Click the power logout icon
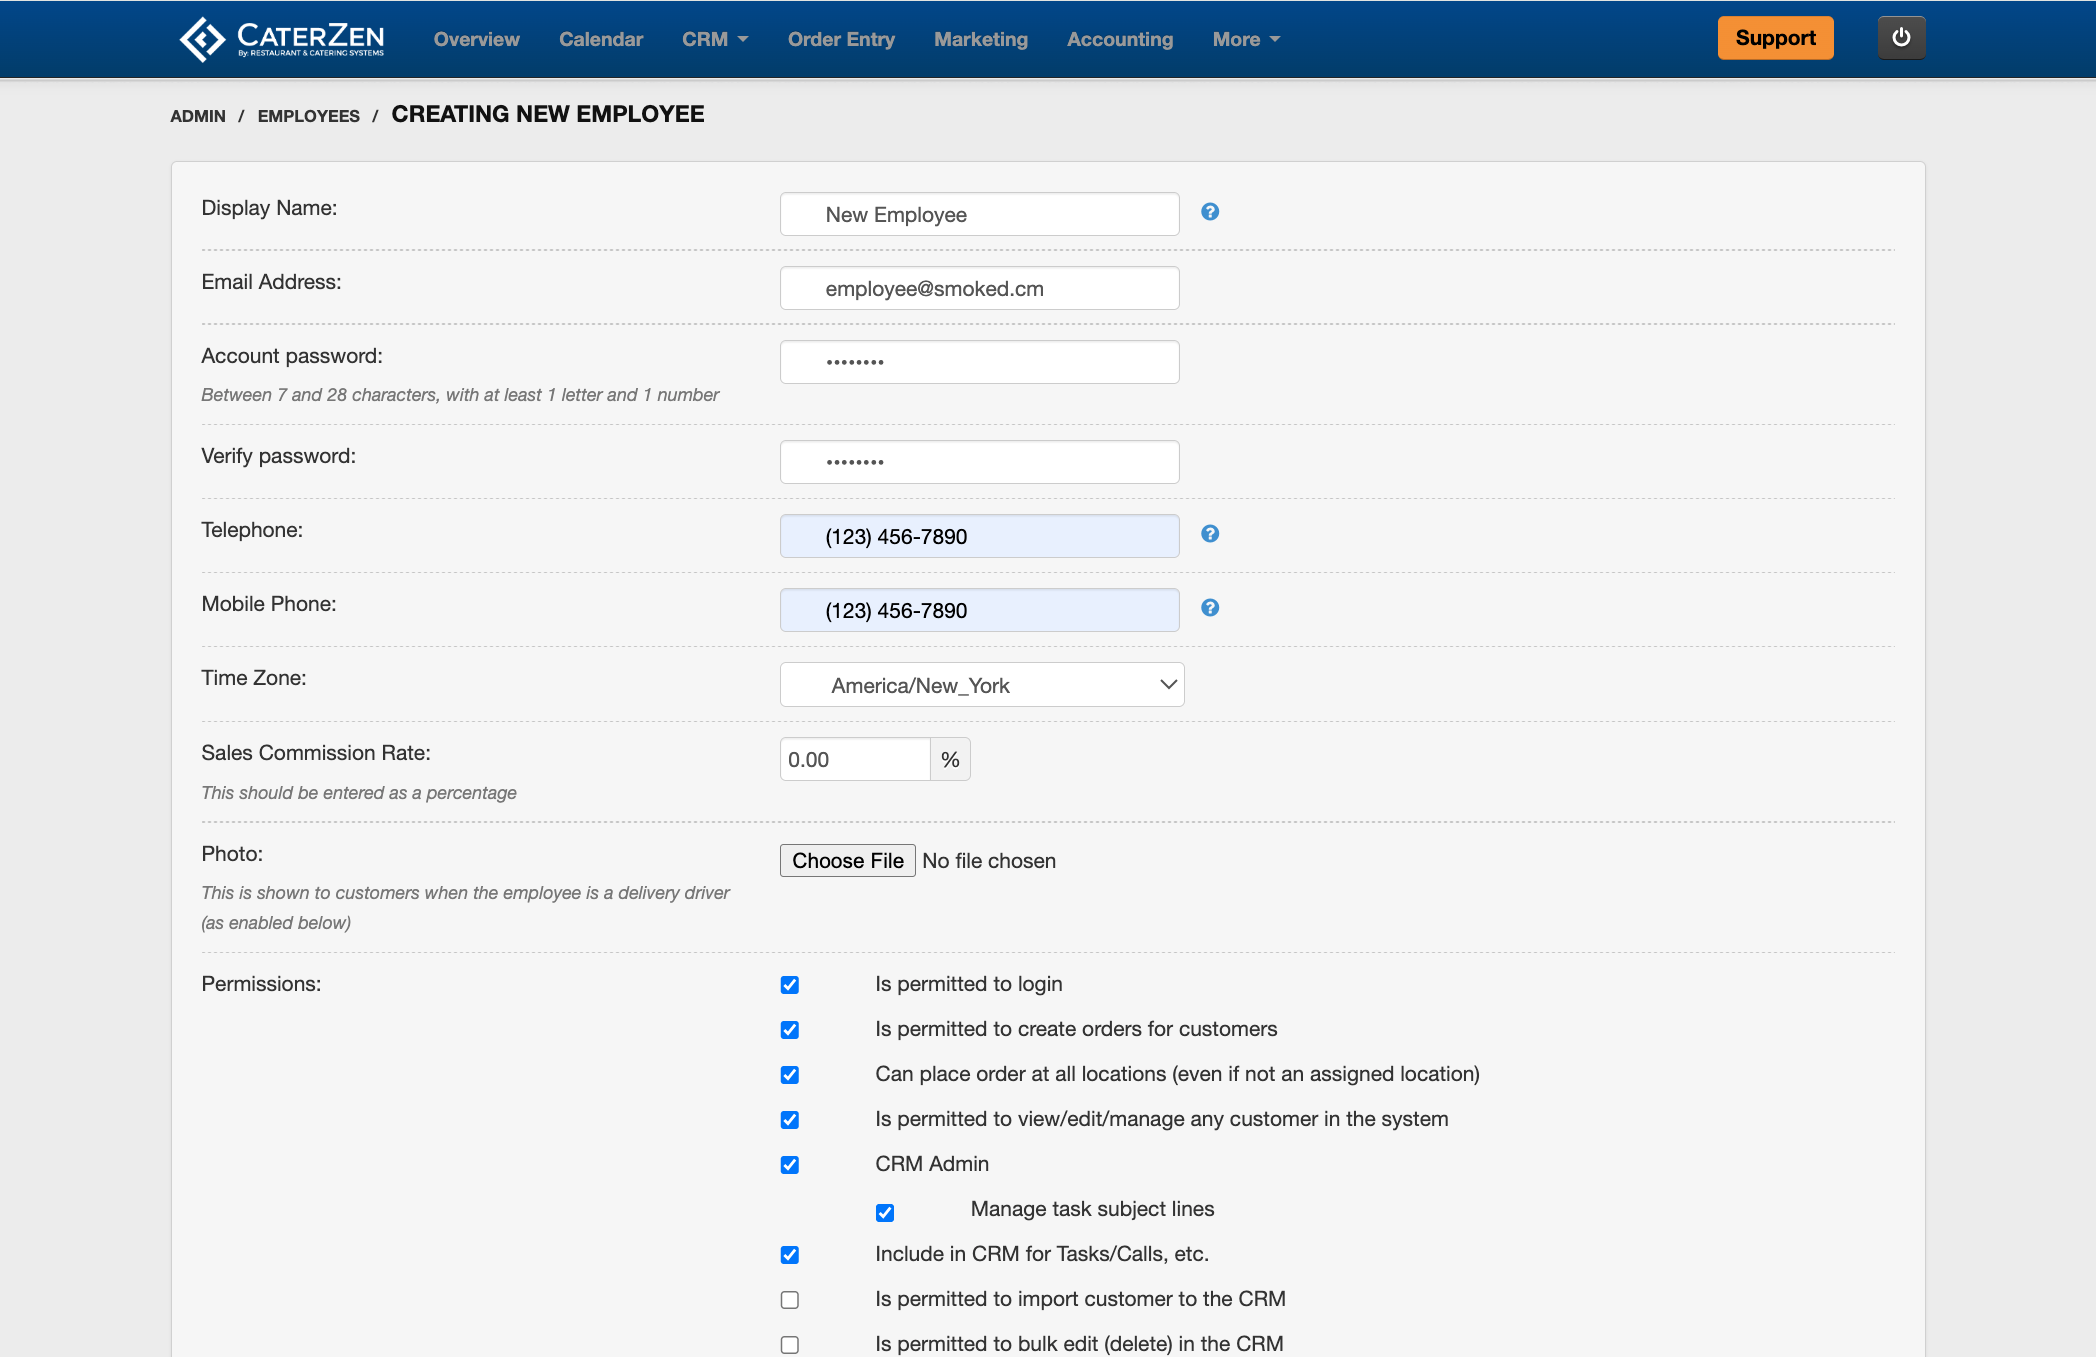This screenshot has width=2096, height=1357. pyautogui.click(x=1901, y=38)
